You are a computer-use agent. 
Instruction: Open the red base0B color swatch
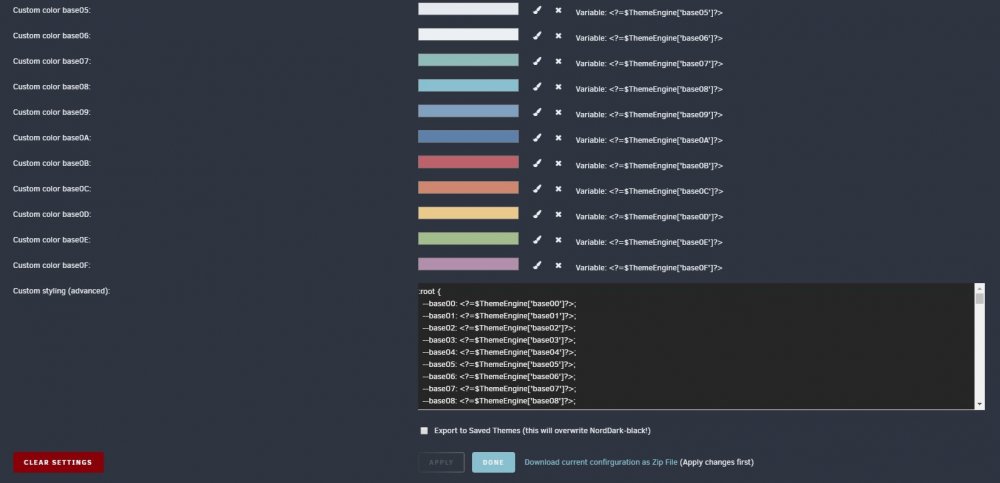pos(468,162)
